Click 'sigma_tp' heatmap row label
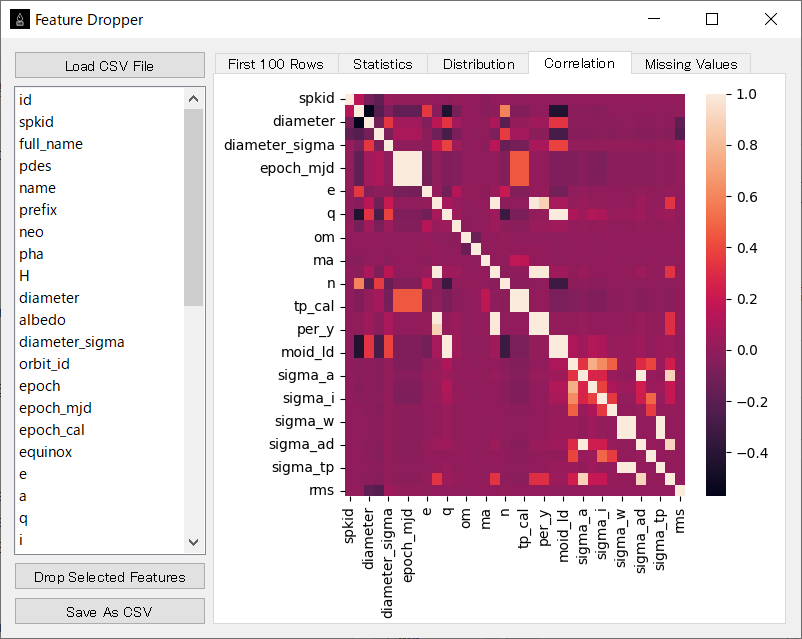802x639 pixels. (303, 467)
